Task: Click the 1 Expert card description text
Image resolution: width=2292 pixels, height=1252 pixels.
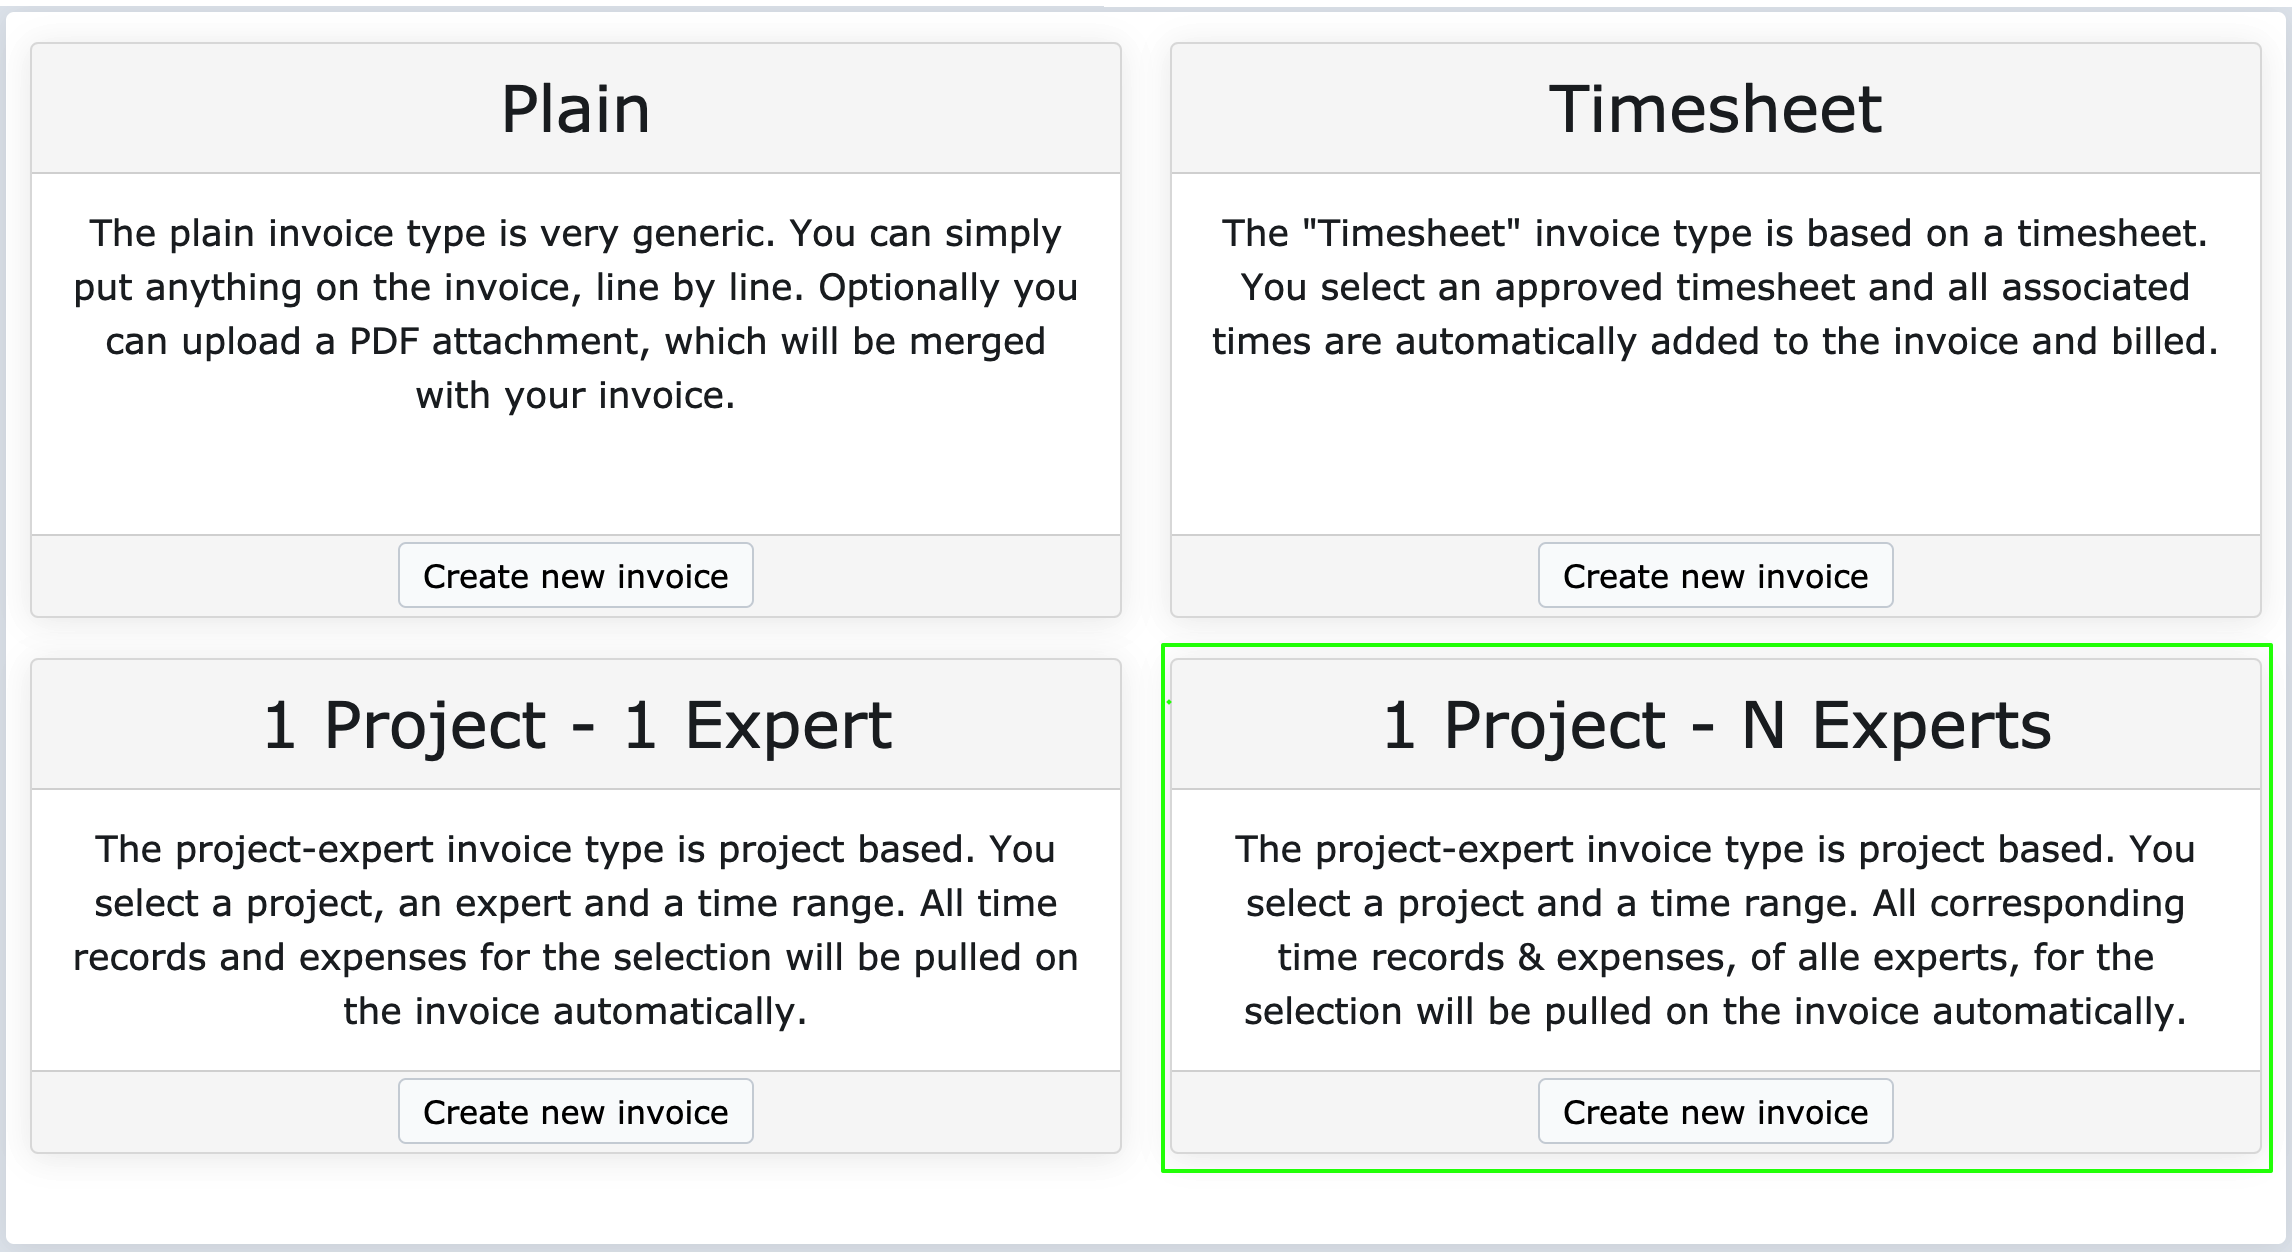Action: [575, 930]
